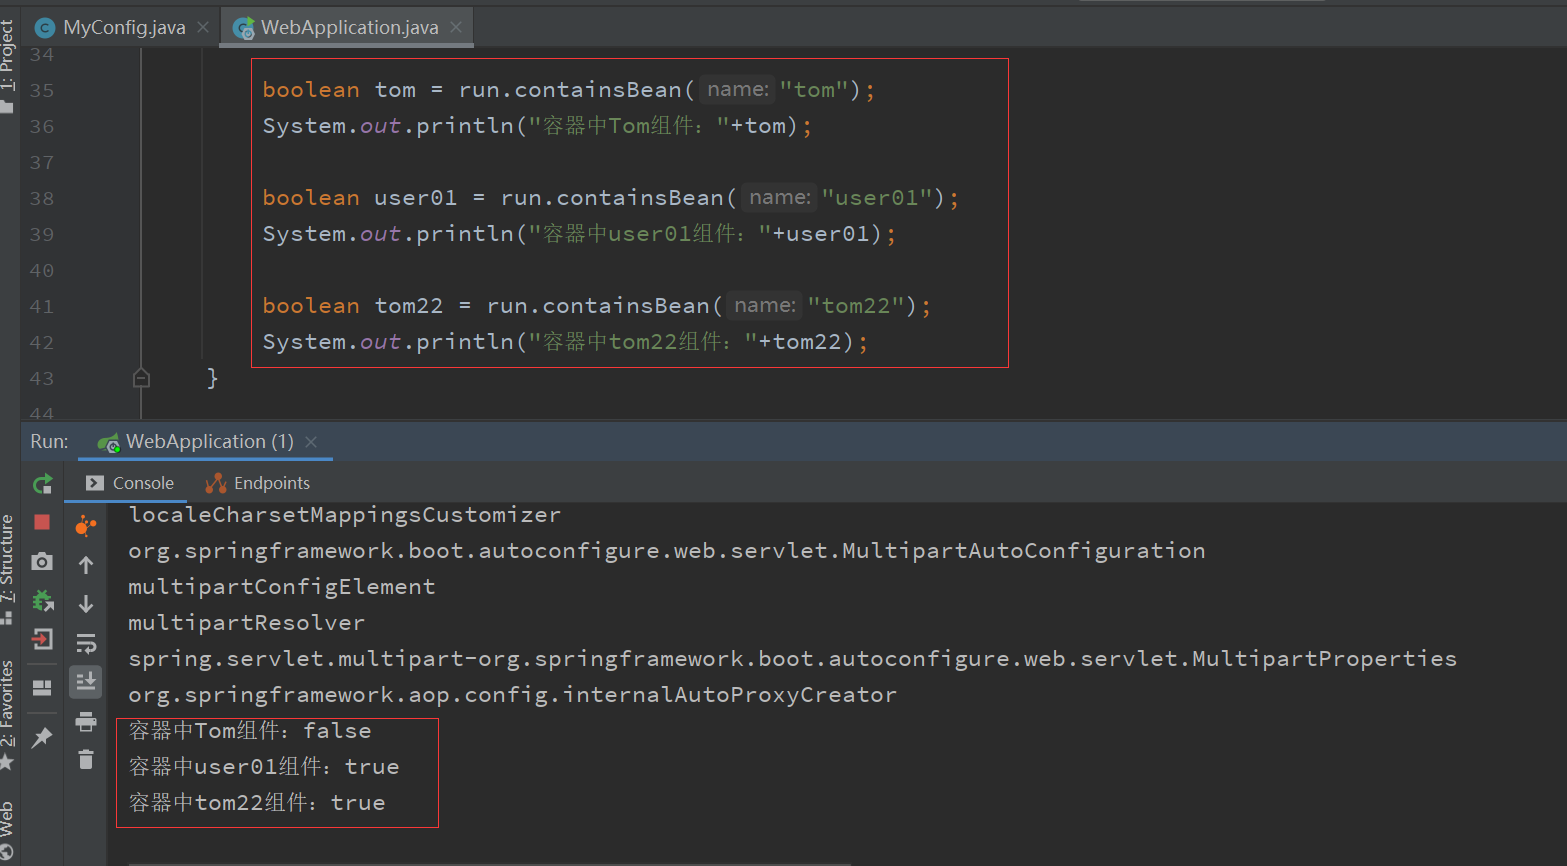This screenshot has height=866, width=1567.
Task: Click line number 41 in the gutter
Action: pyautogui.click(x=42, y=306)
